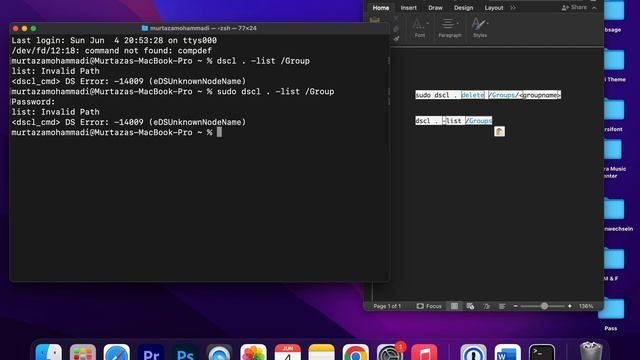Image resolution: width=640 pixels, height=360 pixels.
Task: Switch to the Draw tab in Word
Action: click(x=435, y=8)
